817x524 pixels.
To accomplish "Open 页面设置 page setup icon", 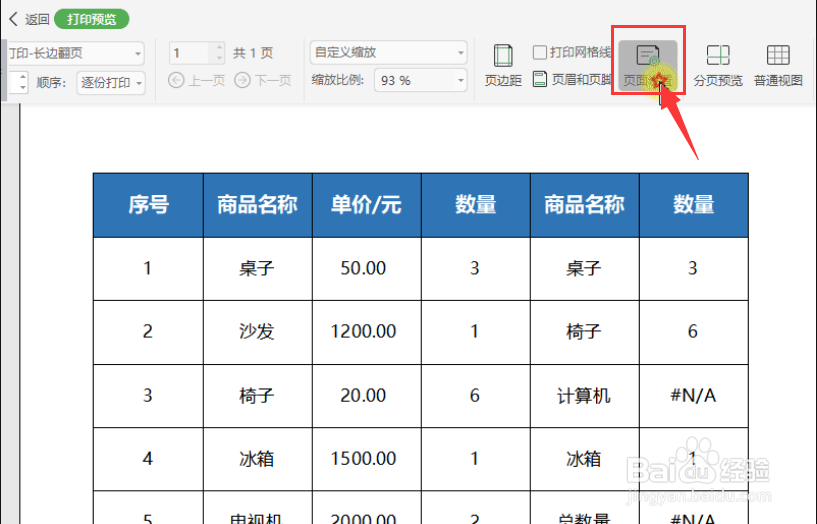I will click(x=648, y=65).
